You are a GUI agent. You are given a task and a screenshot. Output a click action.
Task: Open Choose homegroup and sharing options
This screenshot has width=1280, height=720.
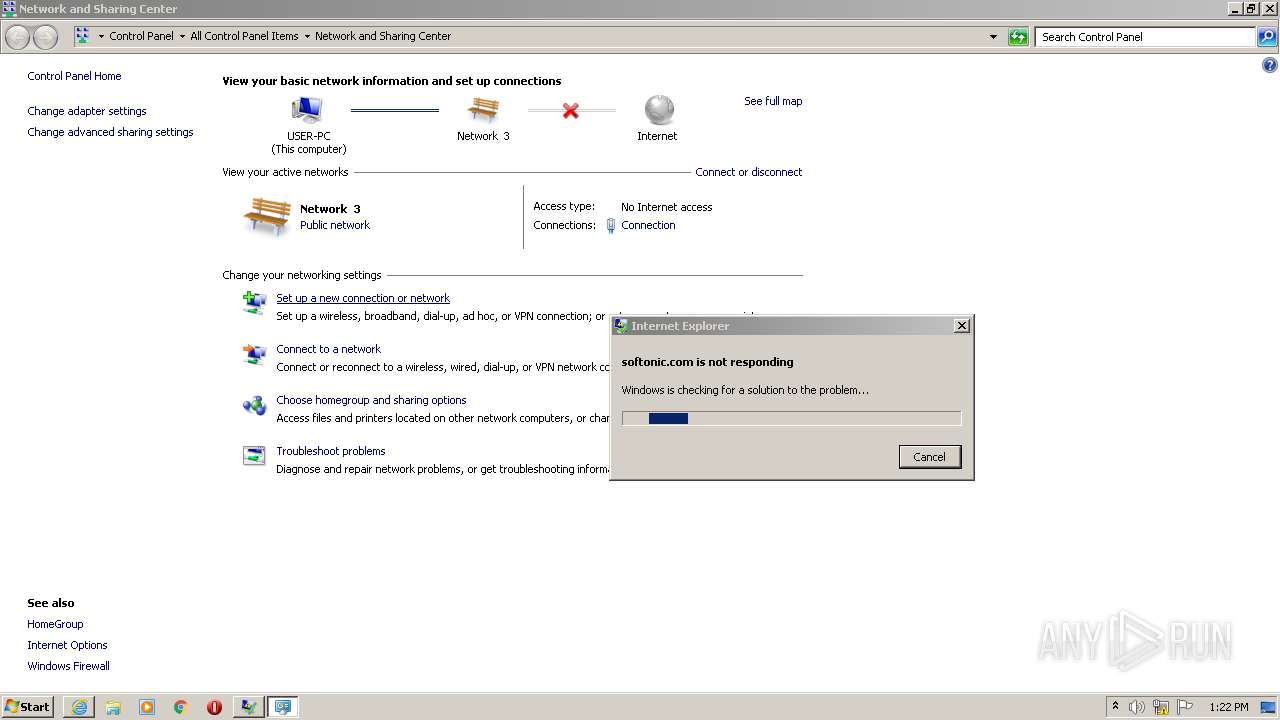click(371, 400)
